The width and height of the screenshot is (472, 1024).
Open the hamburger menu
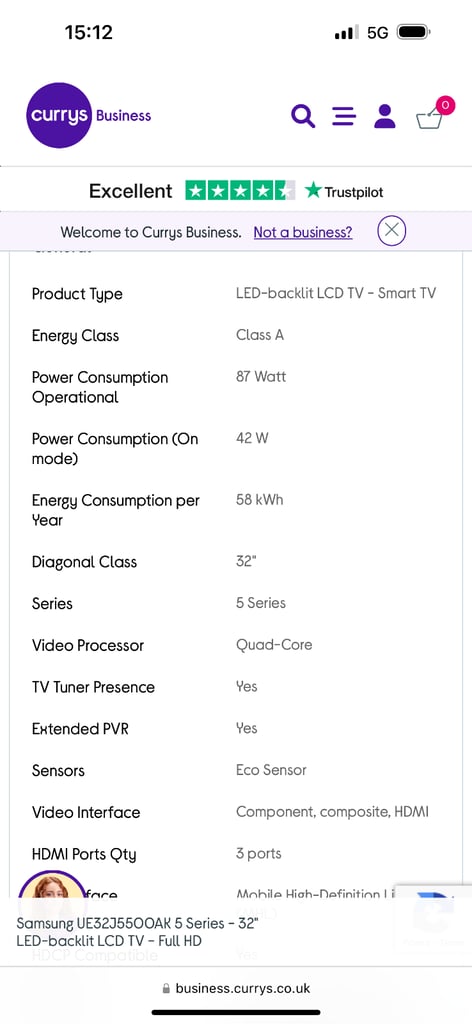pyautogui.click(x=344, y=116)
